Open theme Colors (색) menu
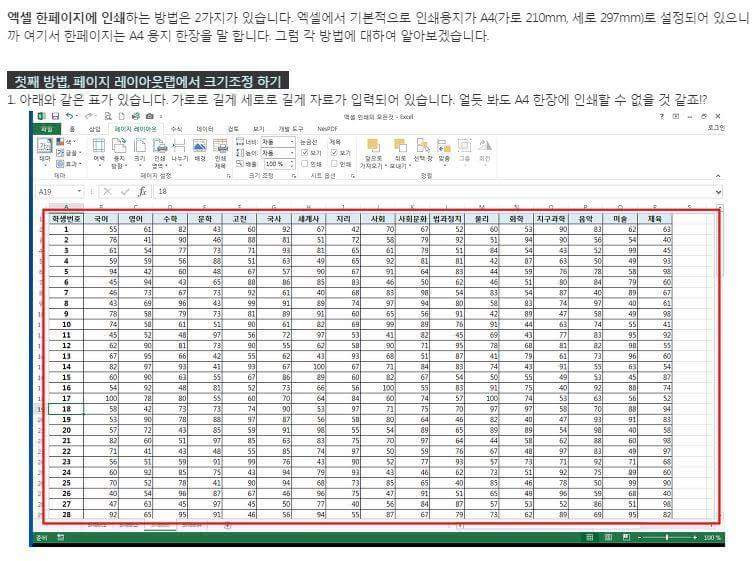 pos(66,142)
